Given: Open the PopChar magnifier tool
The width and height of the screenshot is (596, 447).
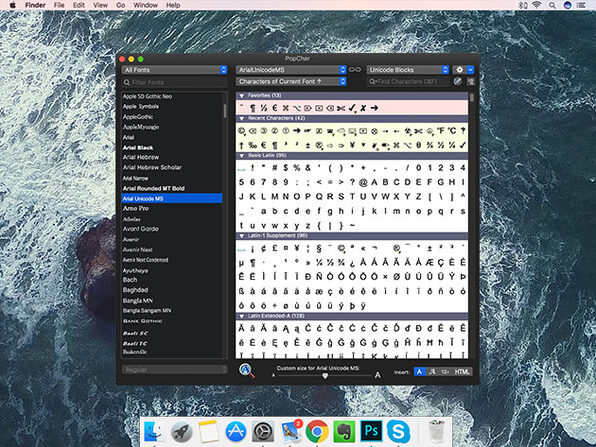Looking at the screenshot, I should click(246, 370).
